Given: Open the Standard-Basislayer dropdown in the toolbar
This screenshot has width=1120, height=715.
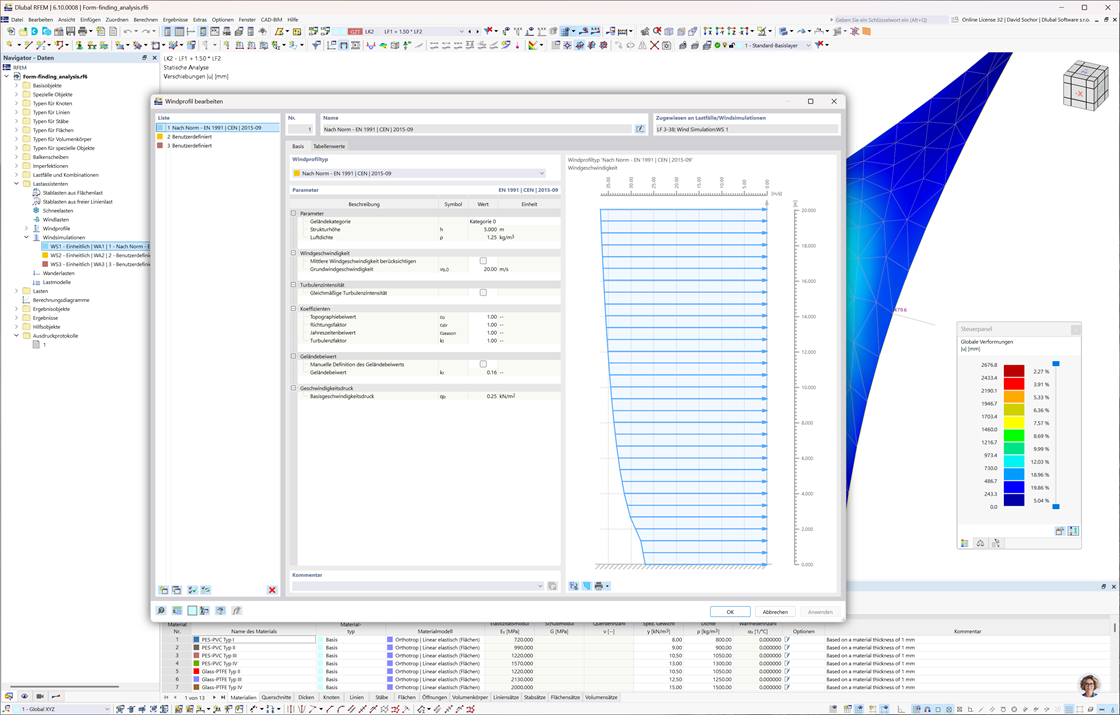Looking at the screenshot, I should tap(808, 46).
